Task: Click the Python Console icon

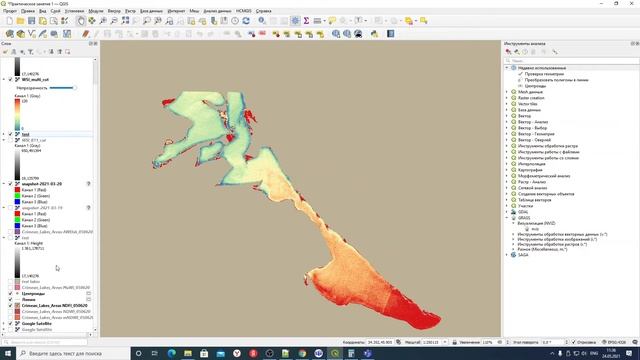Action: coord(374,34)
